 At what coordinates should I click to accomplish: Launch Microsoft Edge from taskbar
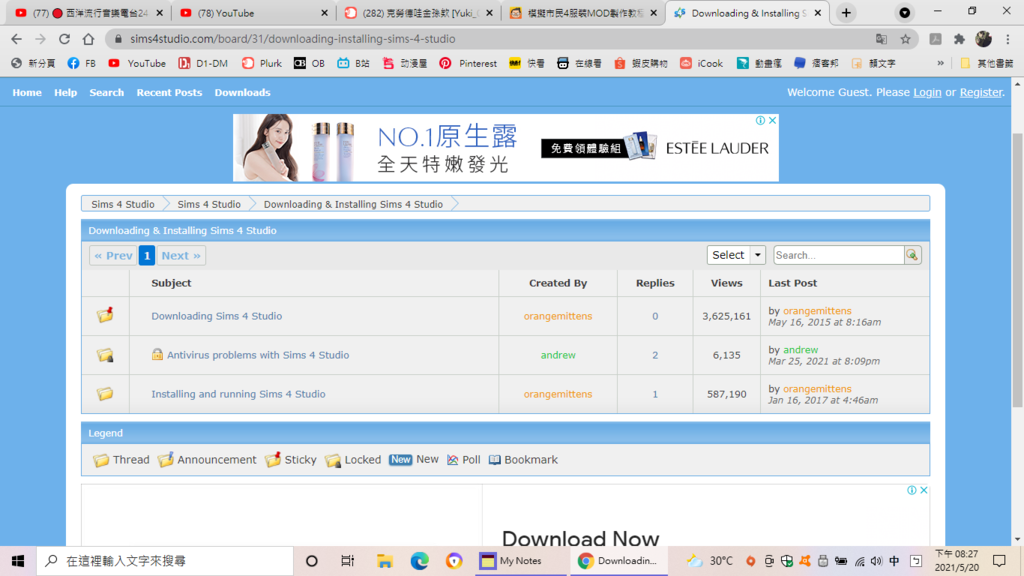click(419, 561)
